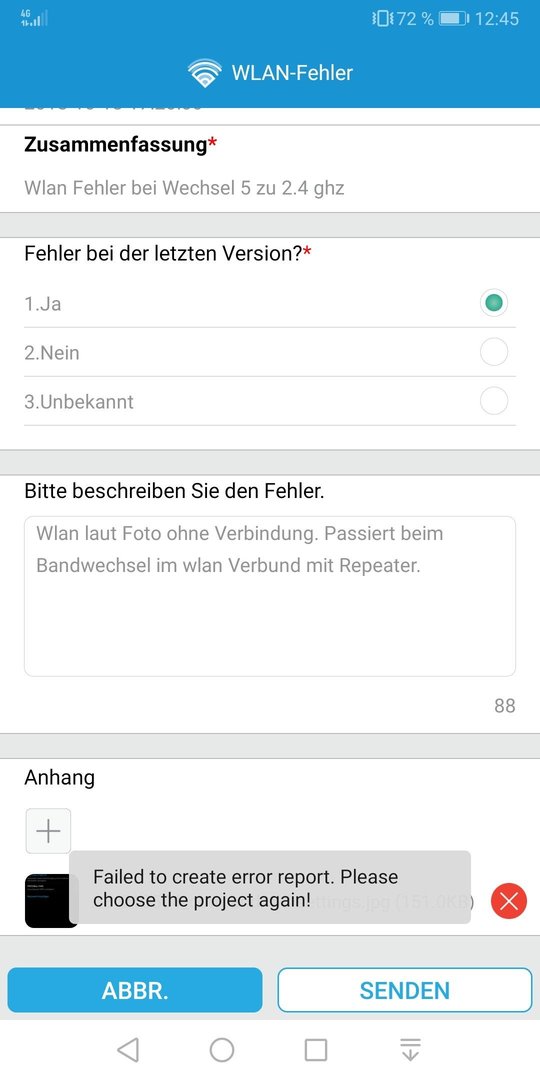540x1080 pixels.
Task: Tap the battery icon in status bar
Action: click(454, 19)
